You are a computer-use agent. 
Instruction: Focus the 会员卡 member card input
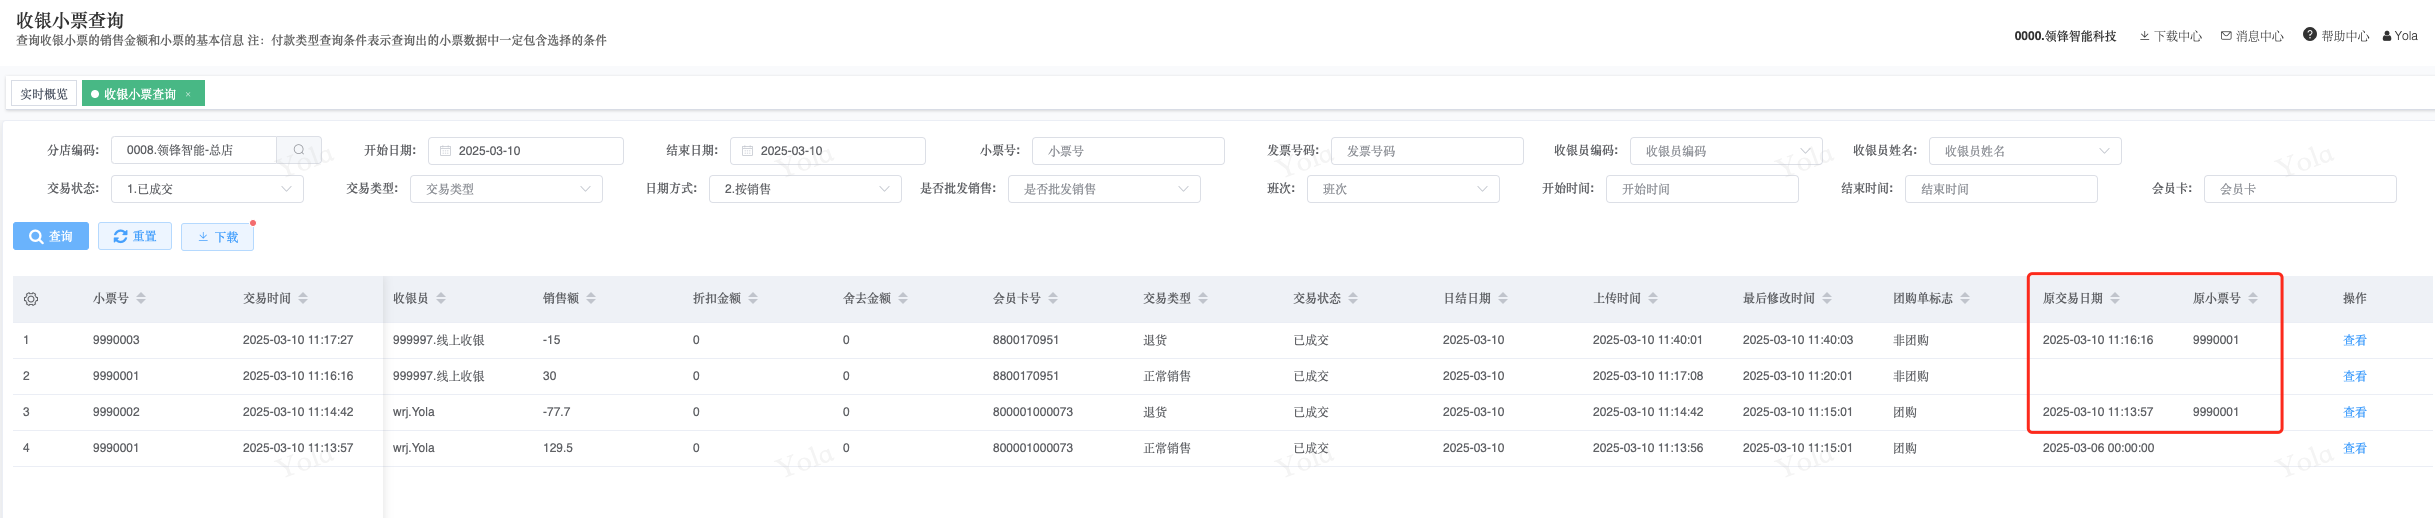(2300, 189)
